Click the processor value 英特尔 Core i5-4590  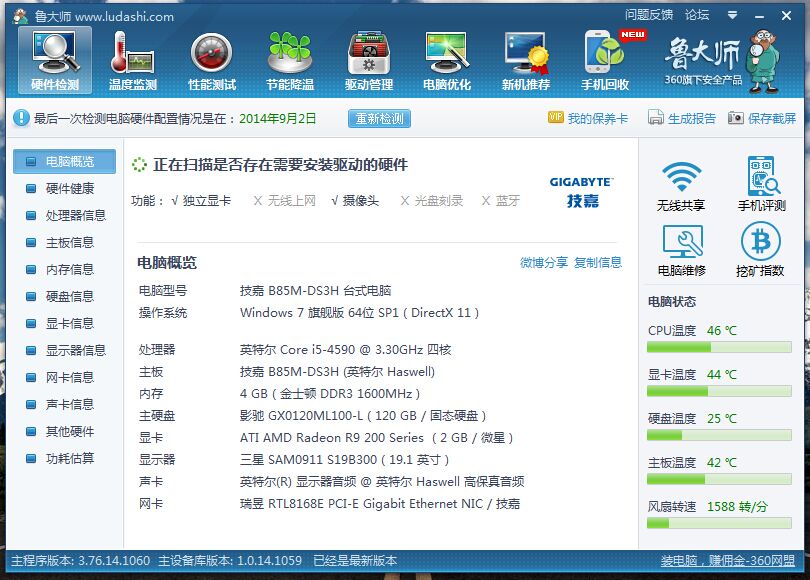point(346,350)
